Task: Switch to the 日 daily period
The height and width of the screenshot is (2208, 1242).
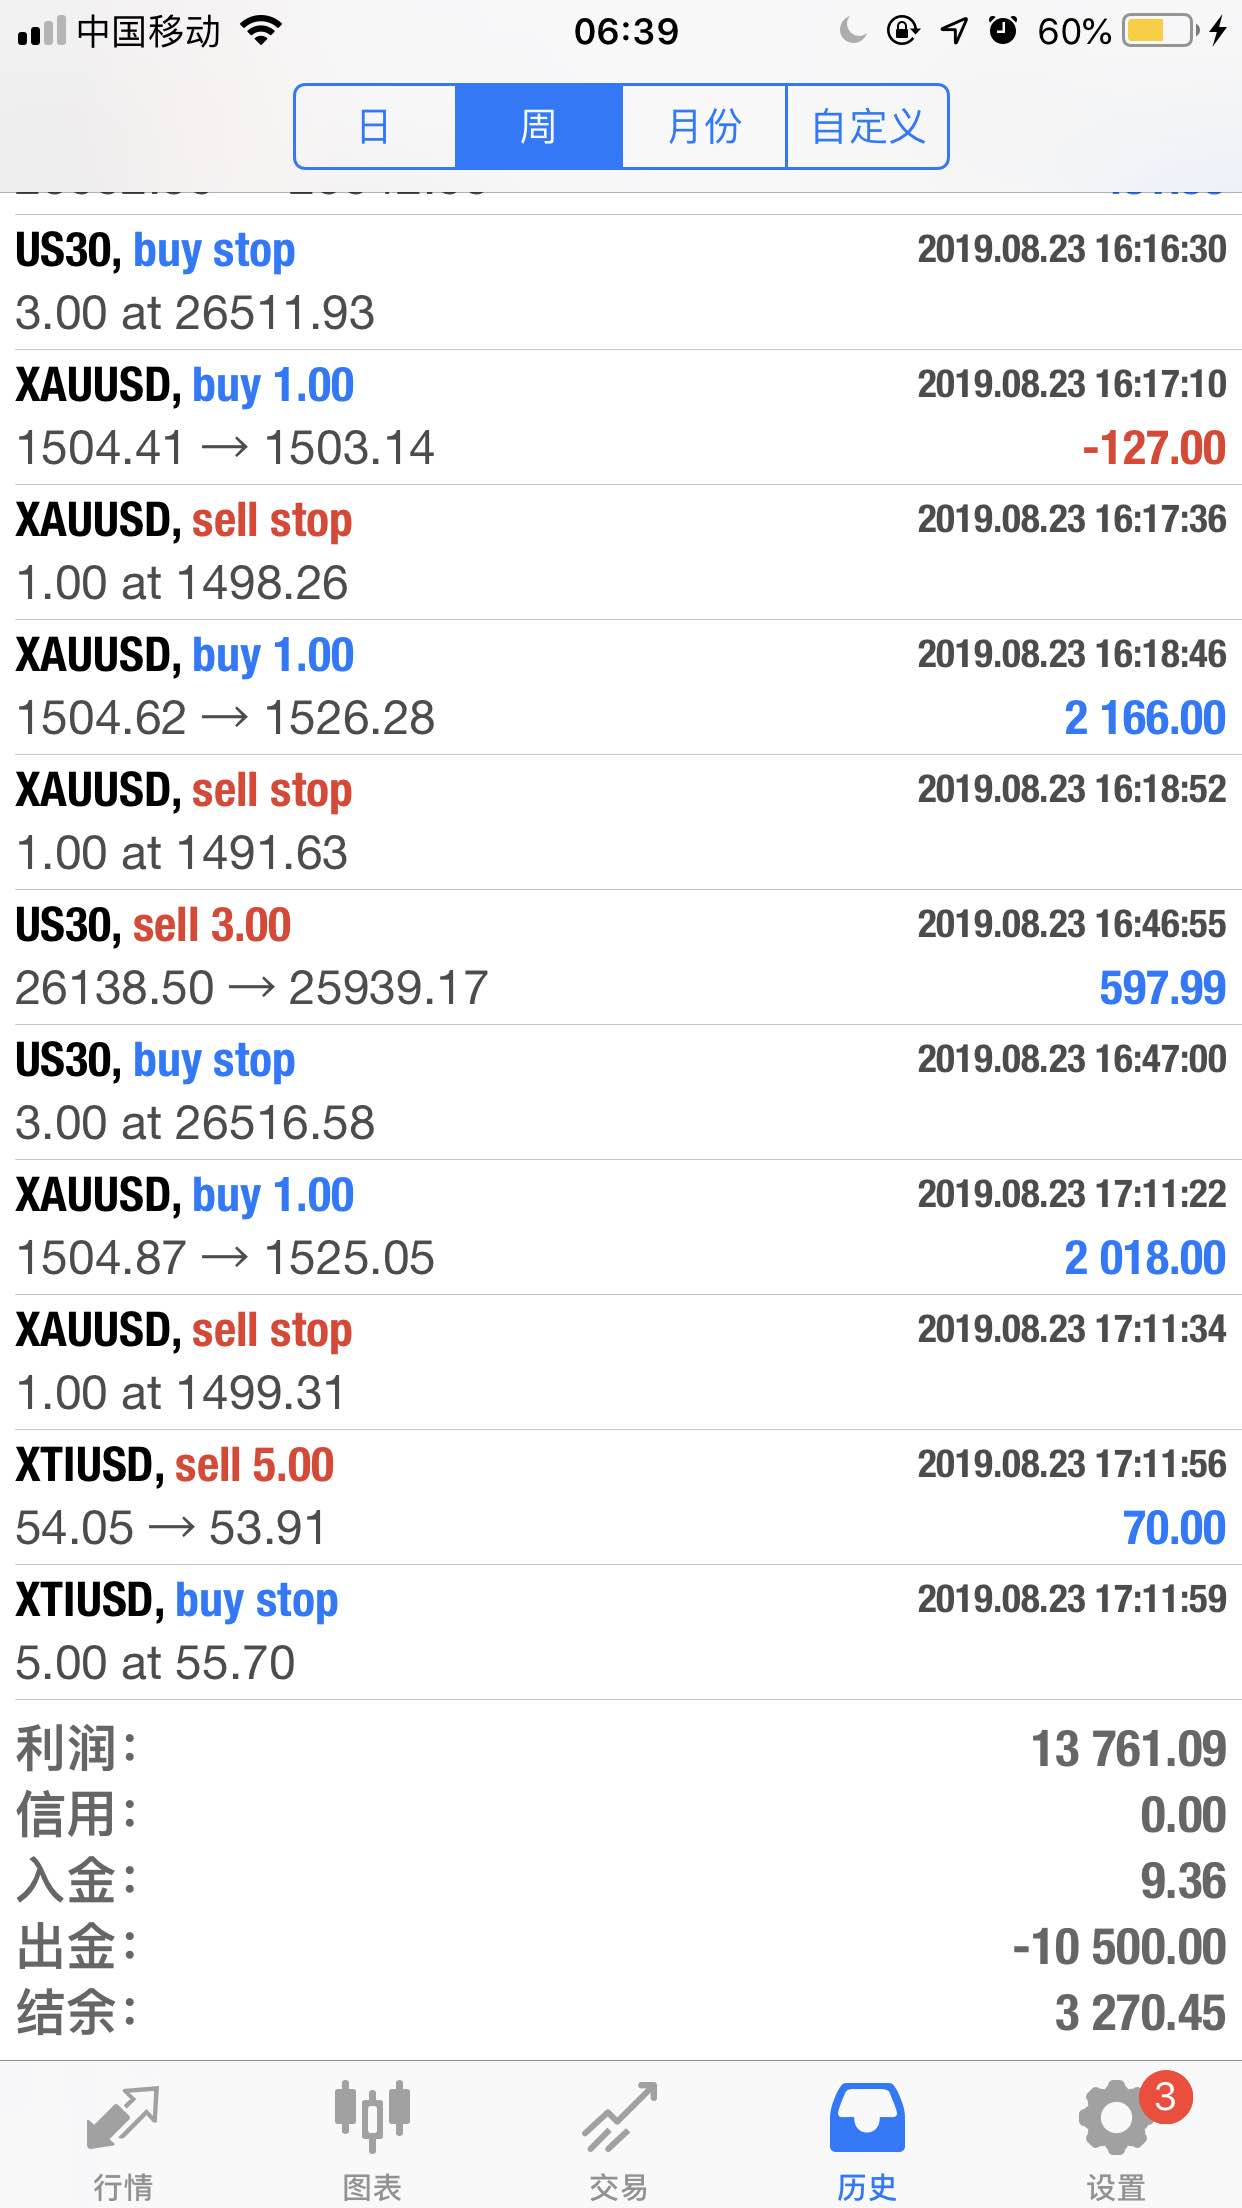Action: click(x=375, y=127)
